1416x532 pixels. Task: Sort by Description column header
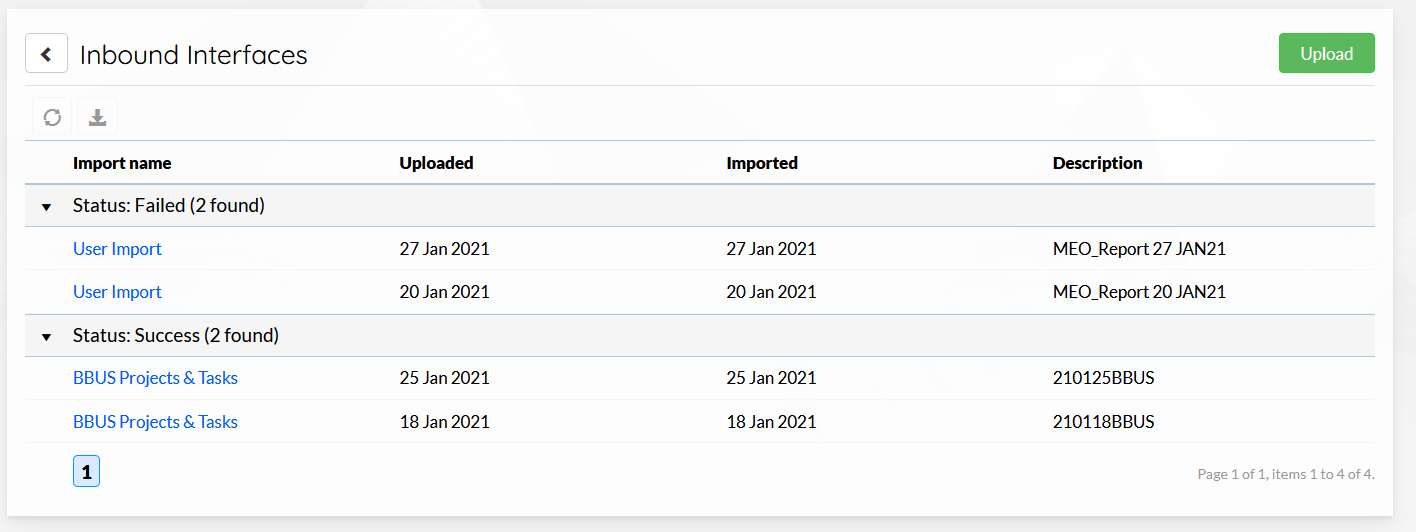1097,163
